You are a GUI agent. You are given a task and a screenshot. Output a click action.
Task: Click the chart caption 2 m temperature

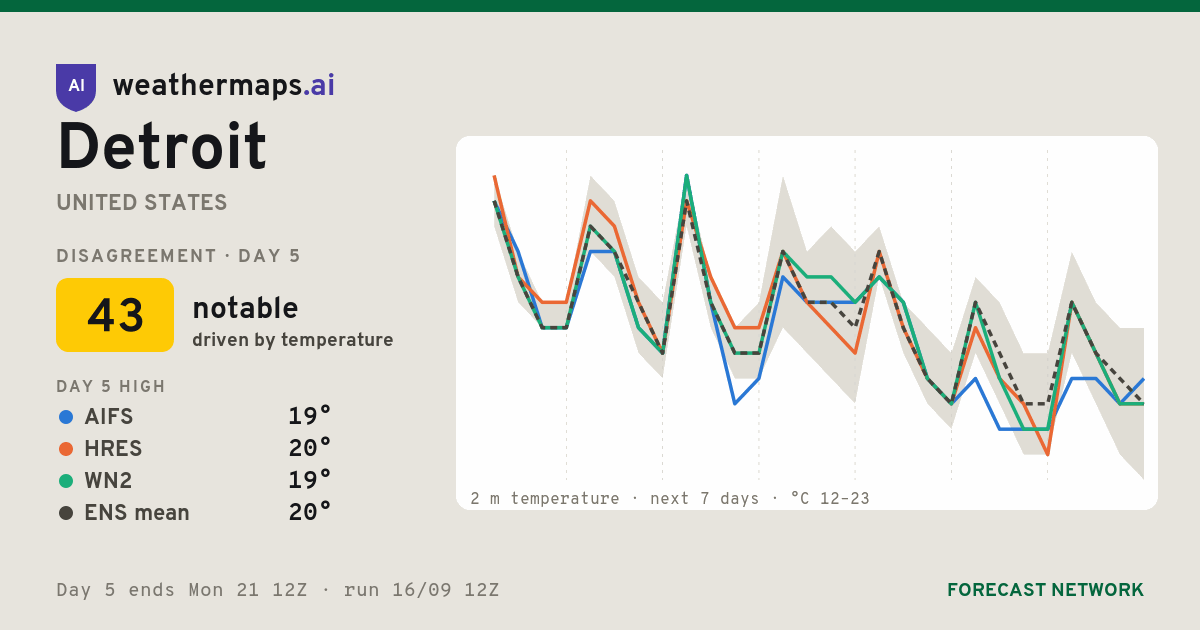[545, 498]
